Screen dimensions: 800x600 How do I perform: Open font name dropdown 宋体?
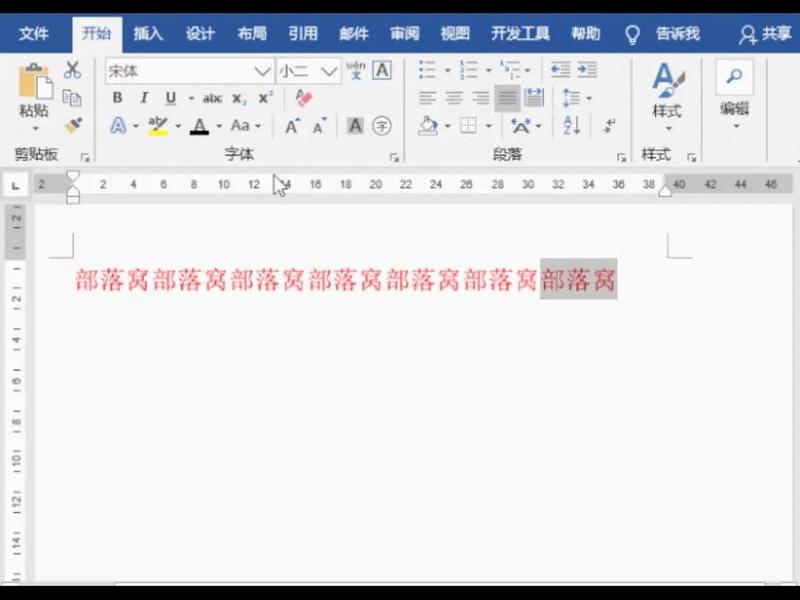coord(262,71)
